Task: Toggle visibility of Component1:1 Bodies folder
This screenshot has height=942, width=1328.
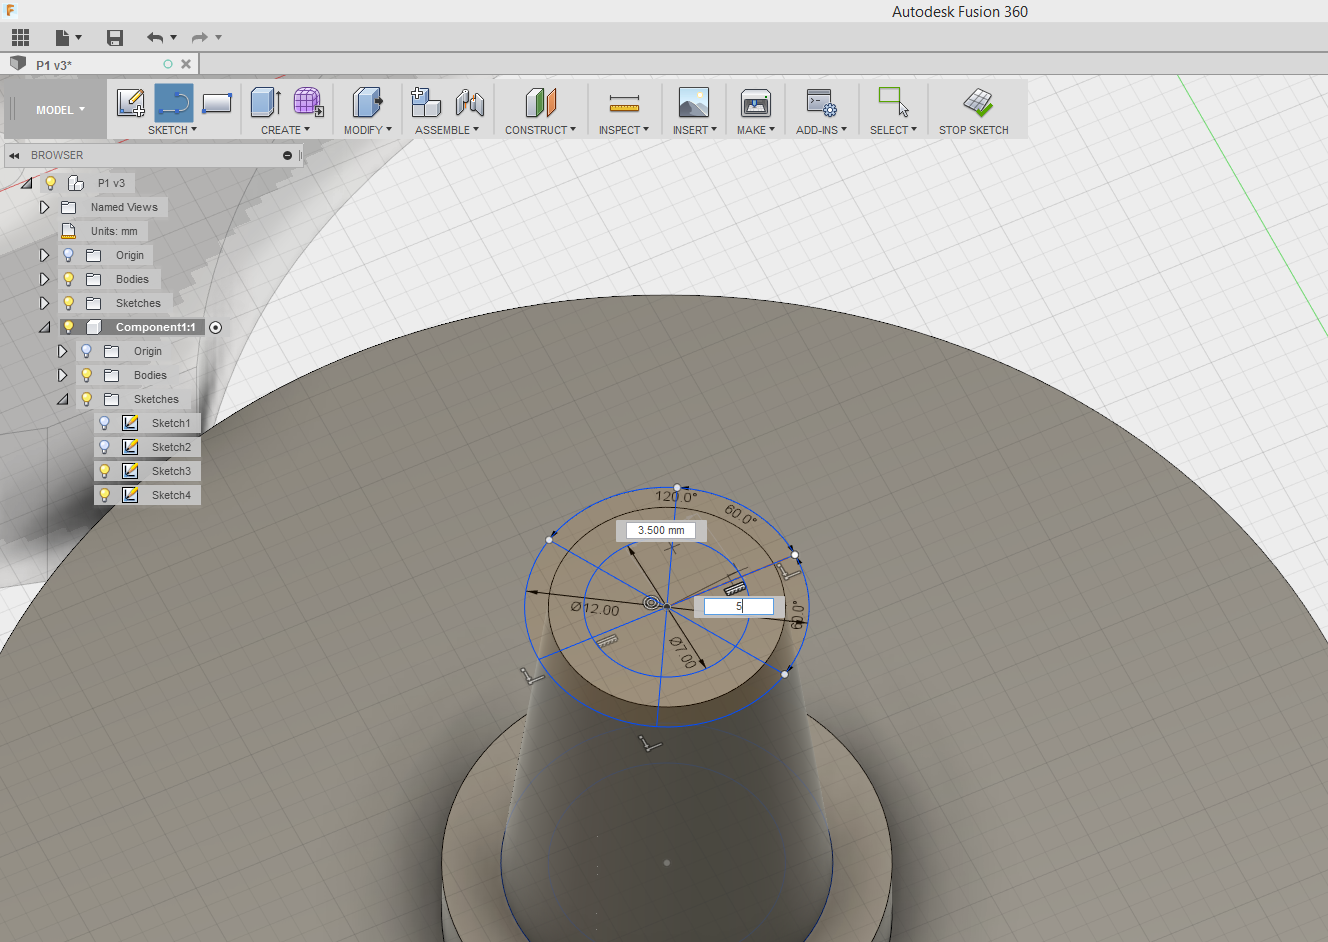Action: point(86,375)
